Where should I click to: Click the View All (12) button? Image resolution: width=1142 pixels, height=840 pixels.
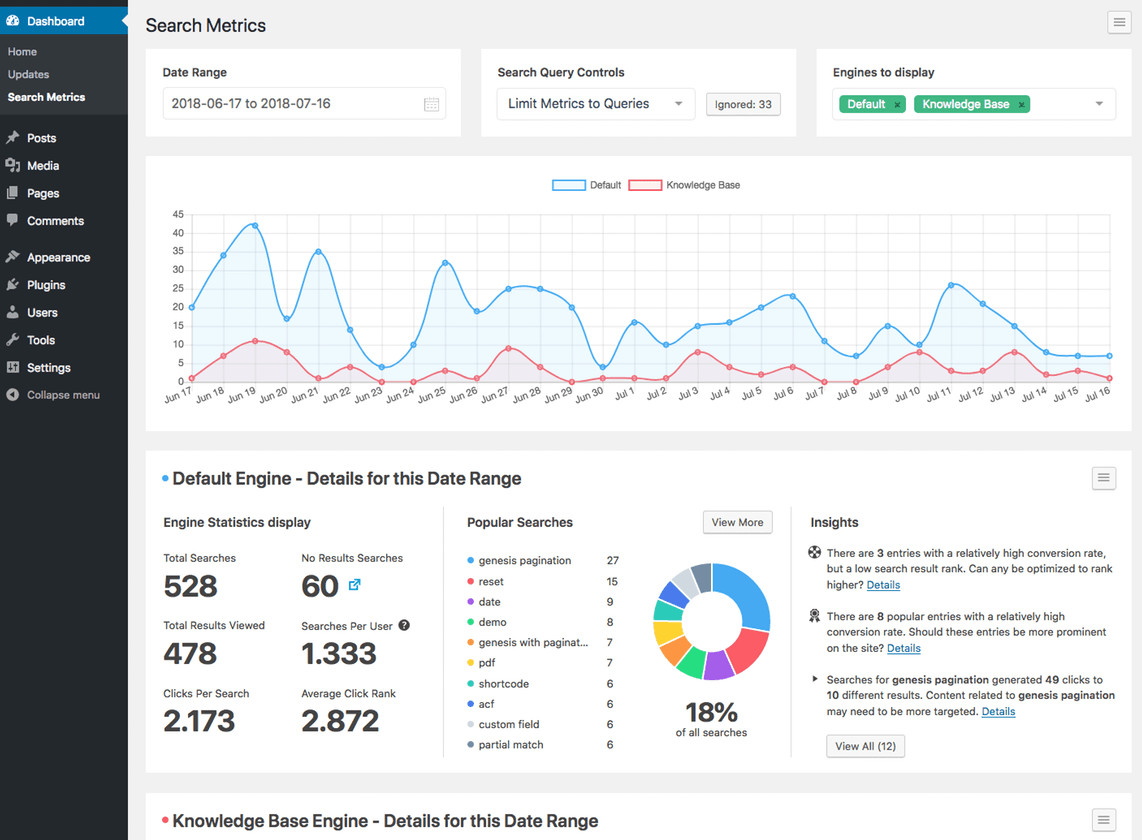point(865,746)
